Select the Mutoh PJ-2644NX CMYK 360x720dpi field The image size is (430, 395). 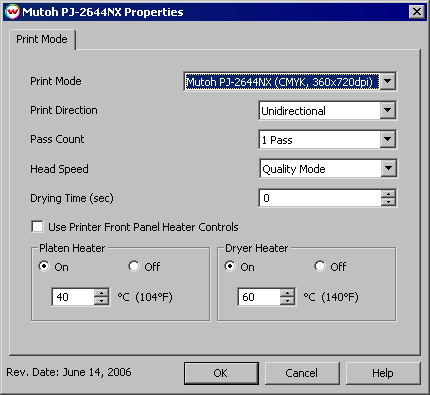tap(282, 81)
